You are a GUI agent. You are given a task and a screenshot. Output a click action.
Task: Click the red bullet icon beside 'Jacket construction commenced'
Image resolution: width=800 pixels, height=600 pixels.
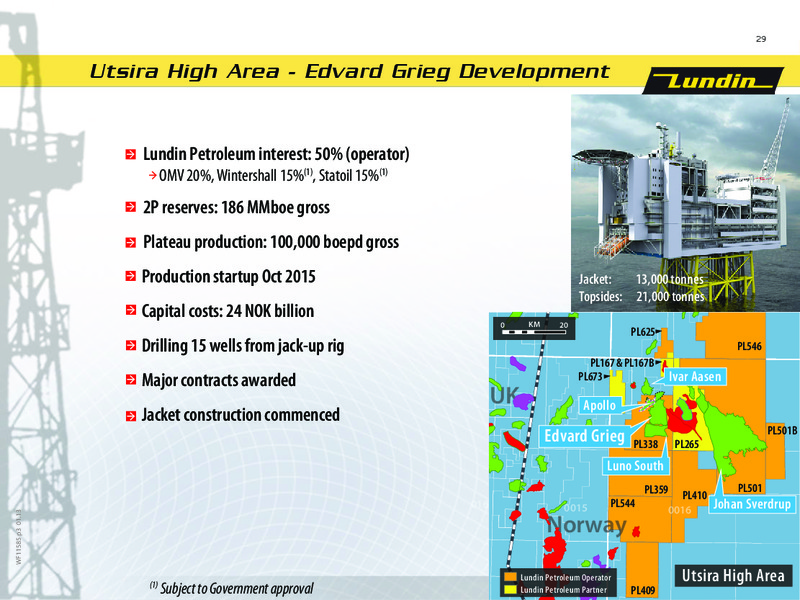131,415
